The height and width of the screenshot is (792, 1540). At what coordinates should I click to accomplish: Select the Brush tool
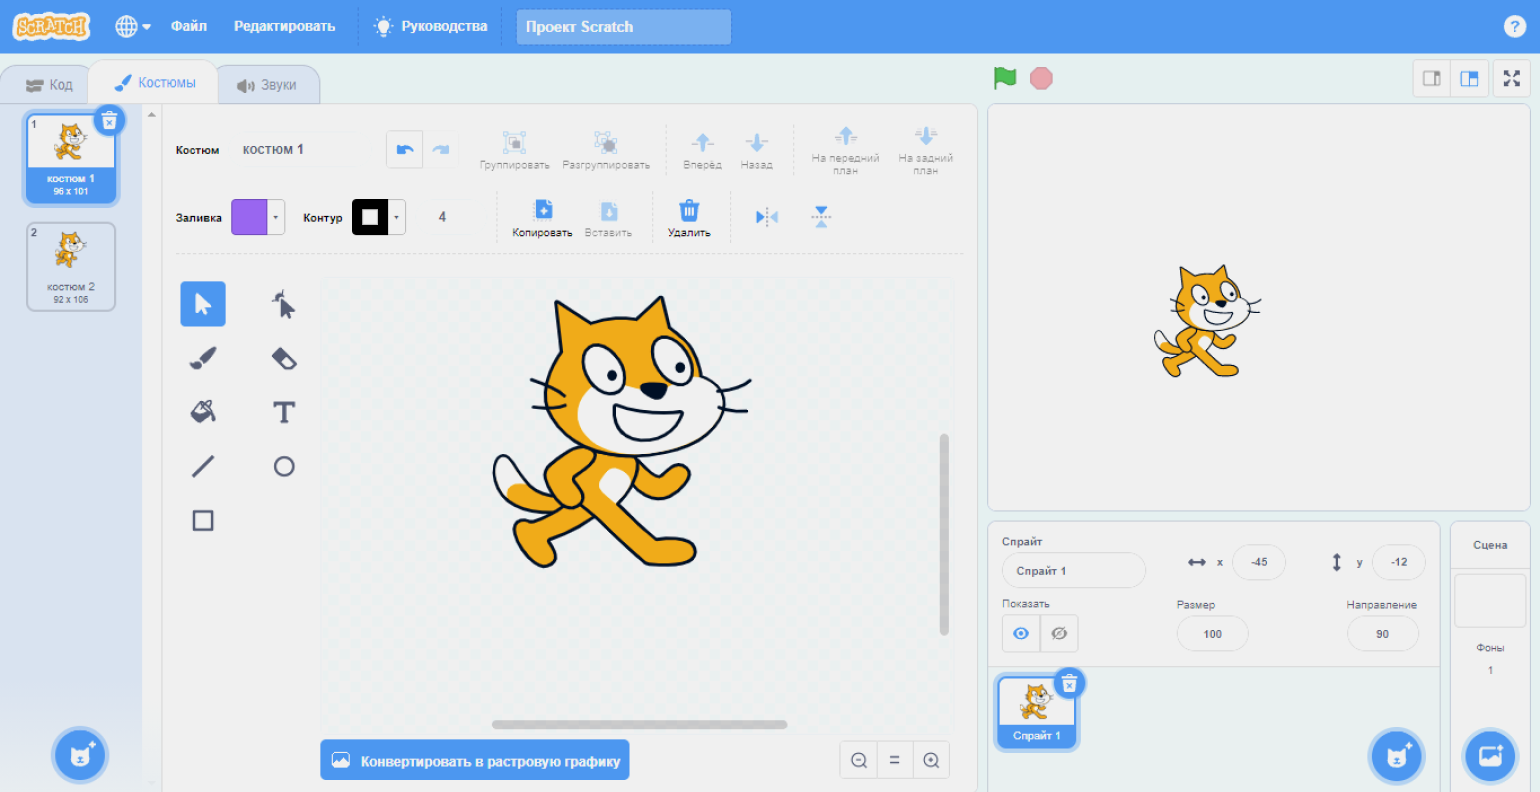[x=203, y=358]
